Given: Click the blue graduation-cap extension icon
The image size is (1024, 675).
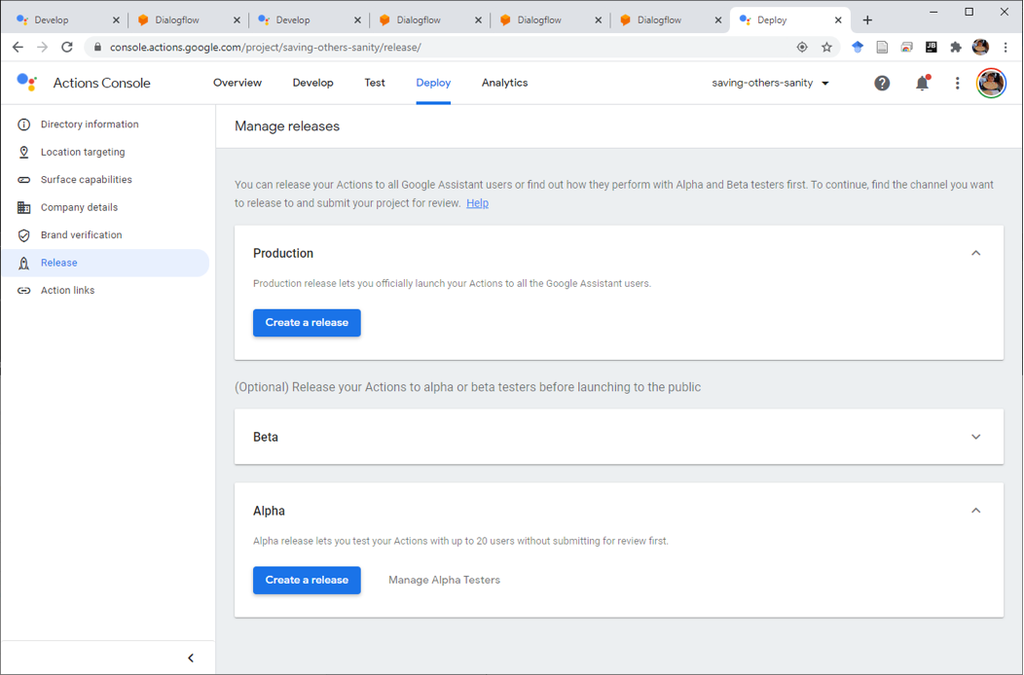Looking at the screenshot, I should [x=857, y=47].
